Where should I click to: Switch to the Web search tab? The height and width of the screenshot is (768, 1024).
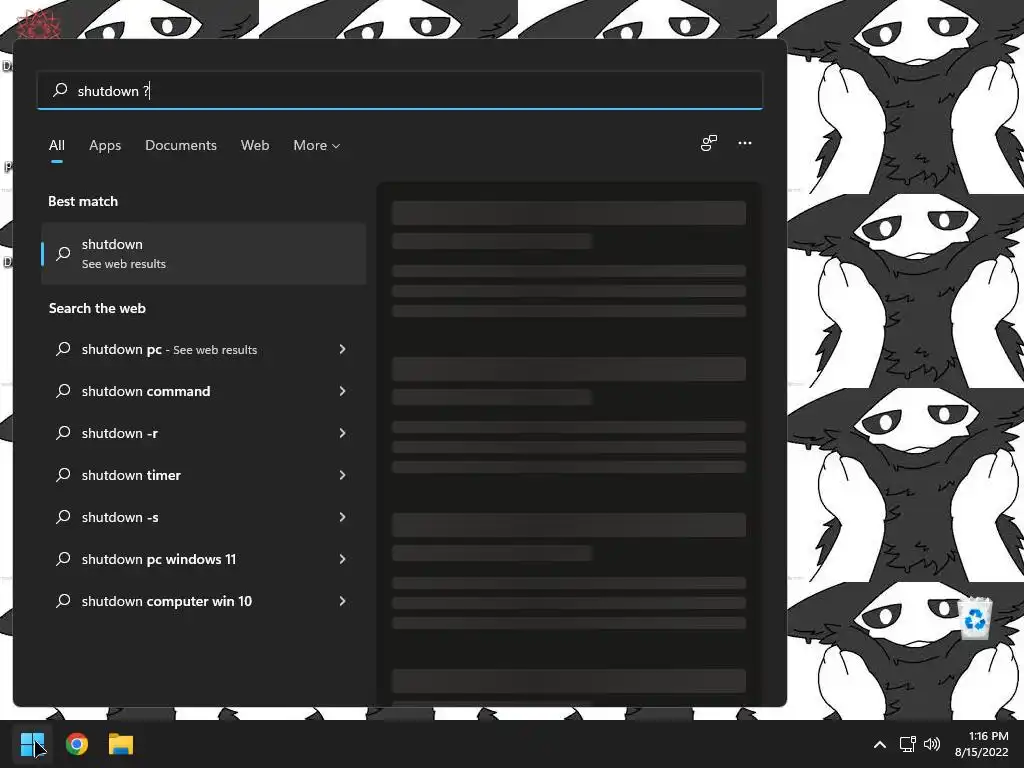[255, 145]
